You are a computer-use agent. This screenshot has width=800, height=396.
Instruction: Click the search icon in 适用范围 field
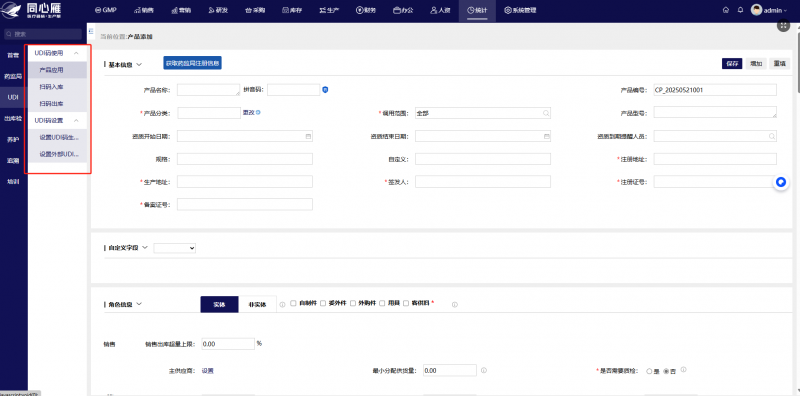pos(545,113)
